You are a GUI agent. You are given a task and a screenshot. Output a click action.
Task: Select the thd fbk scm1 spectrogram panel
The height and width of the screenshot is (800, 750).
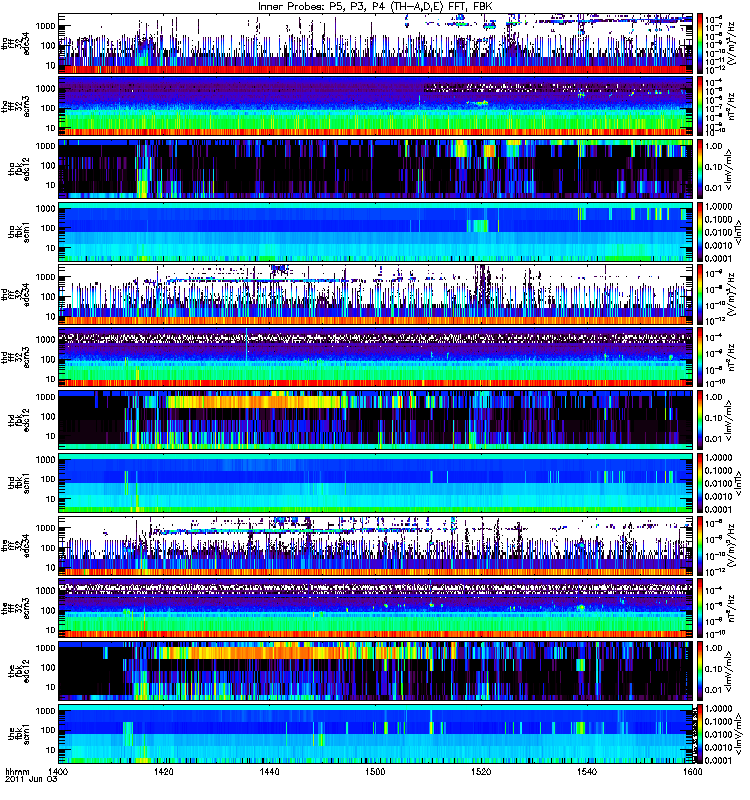tap(375, 483)
